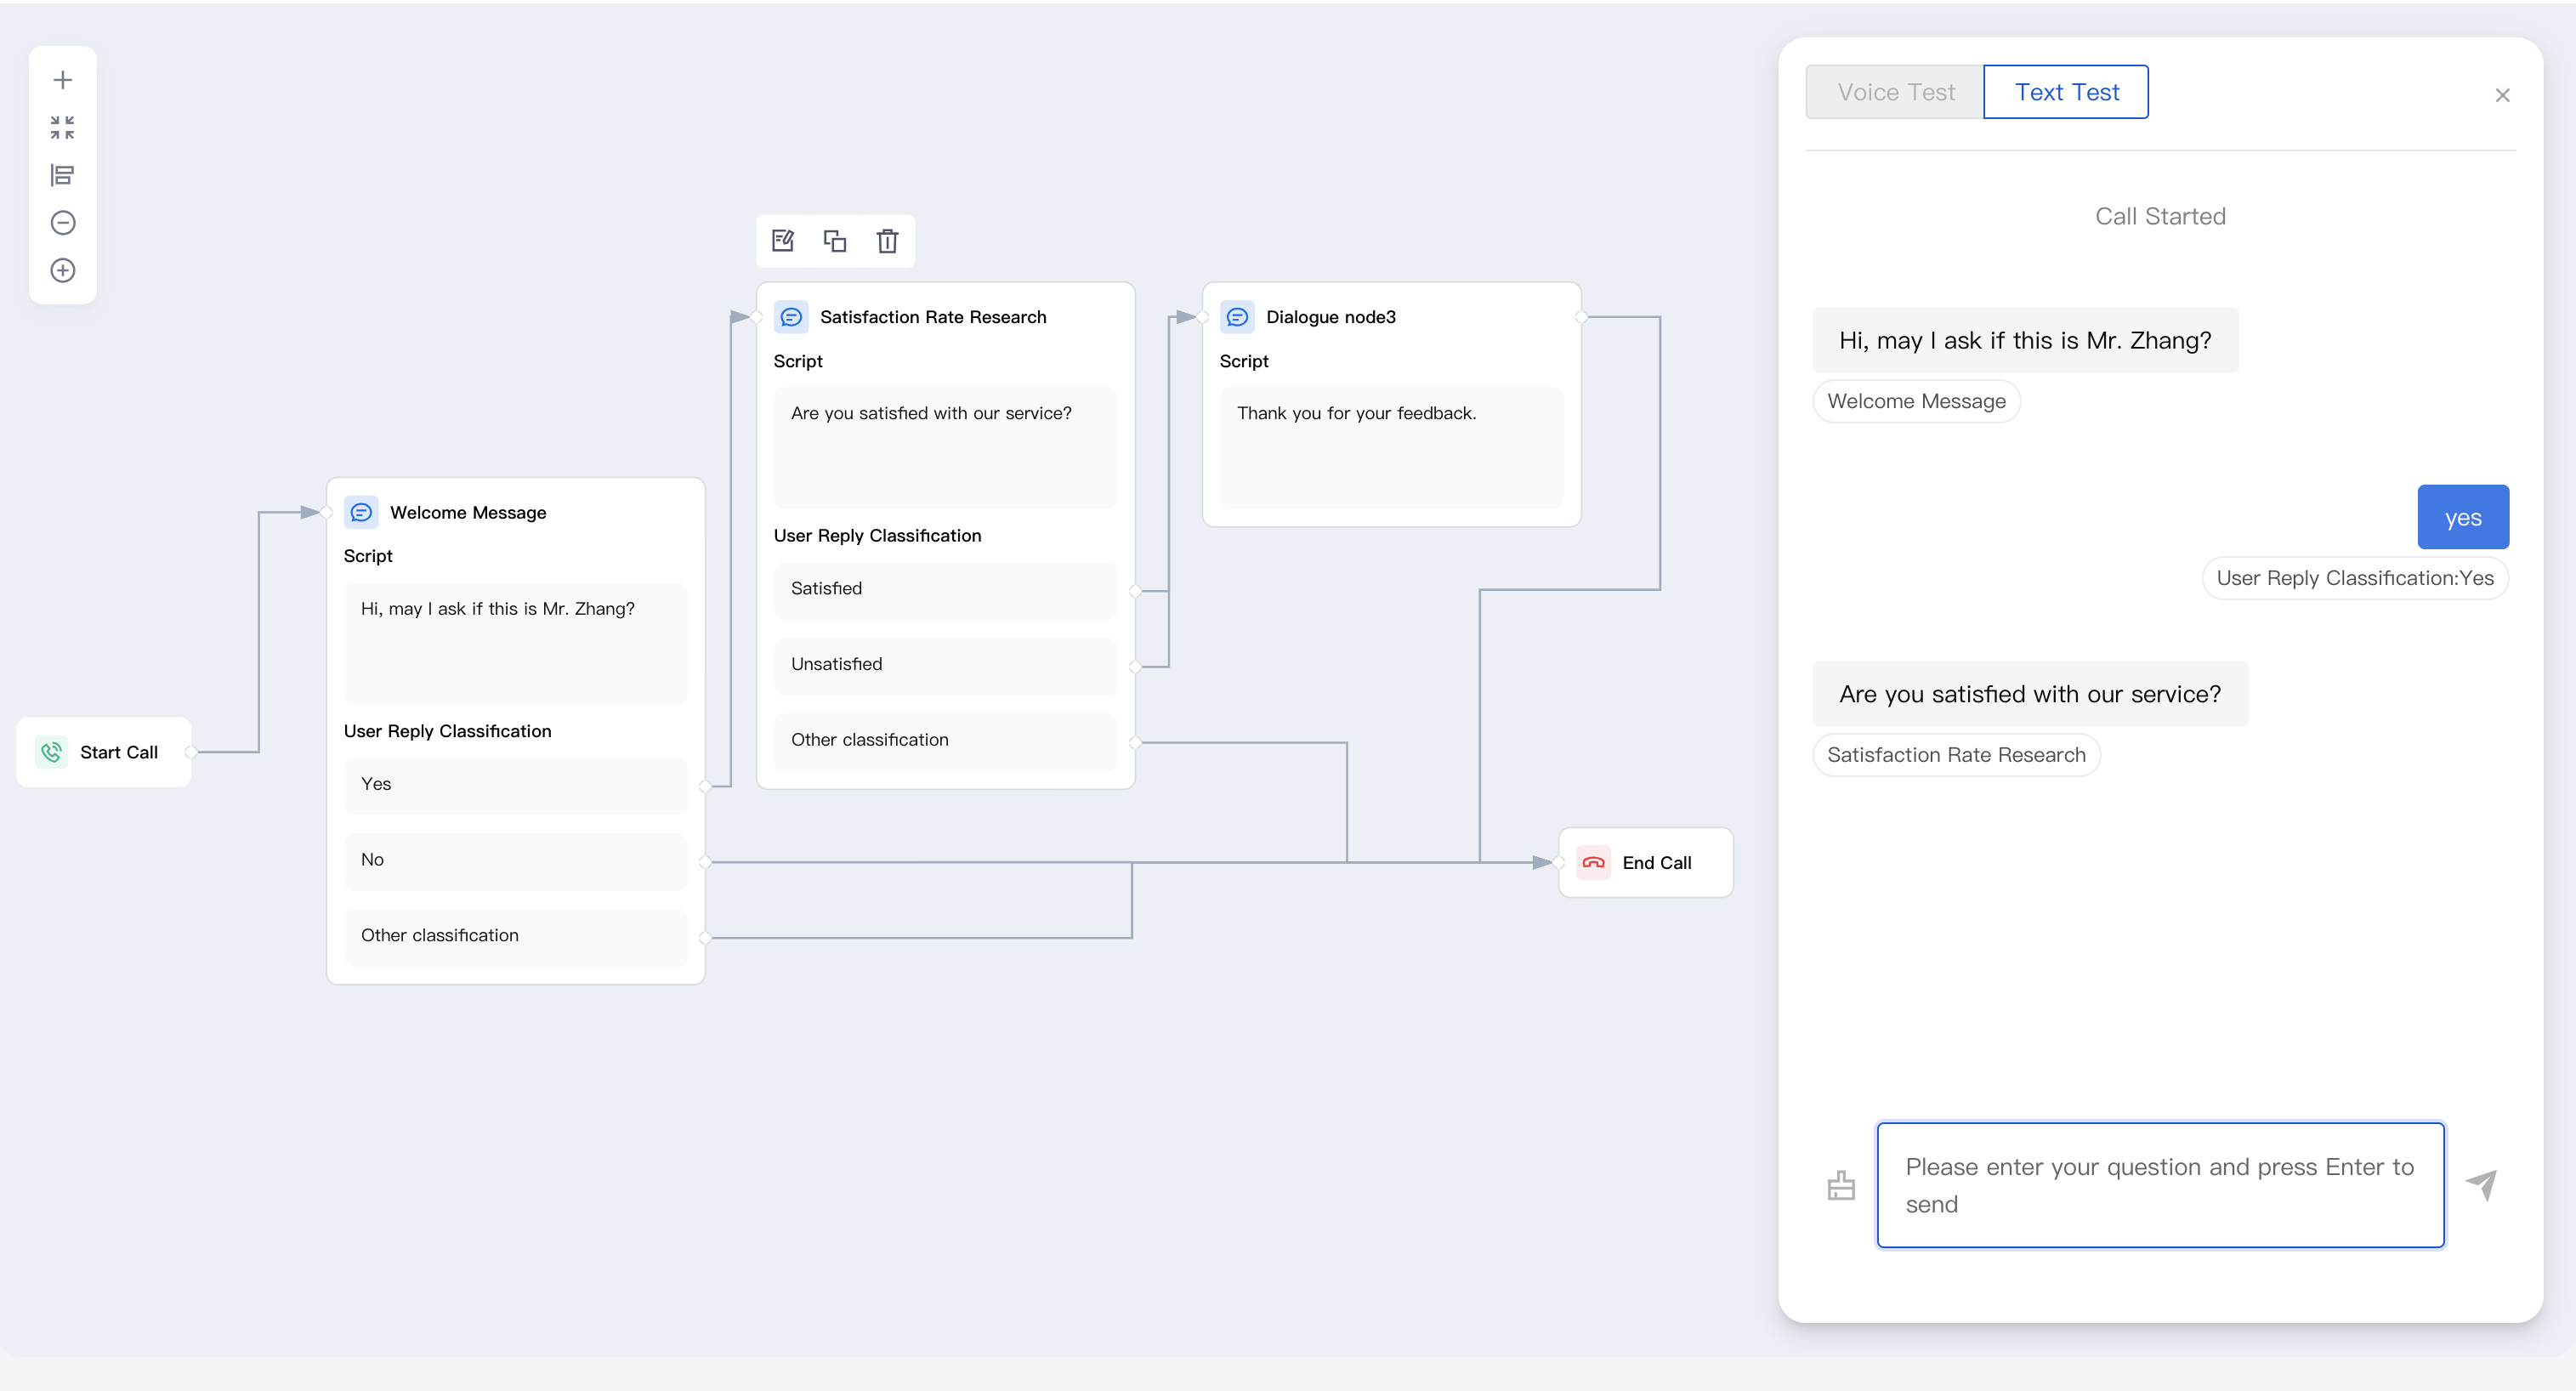Click the auto-layout align icon
Screen dimensions: 2576x1391
[62, 175]
